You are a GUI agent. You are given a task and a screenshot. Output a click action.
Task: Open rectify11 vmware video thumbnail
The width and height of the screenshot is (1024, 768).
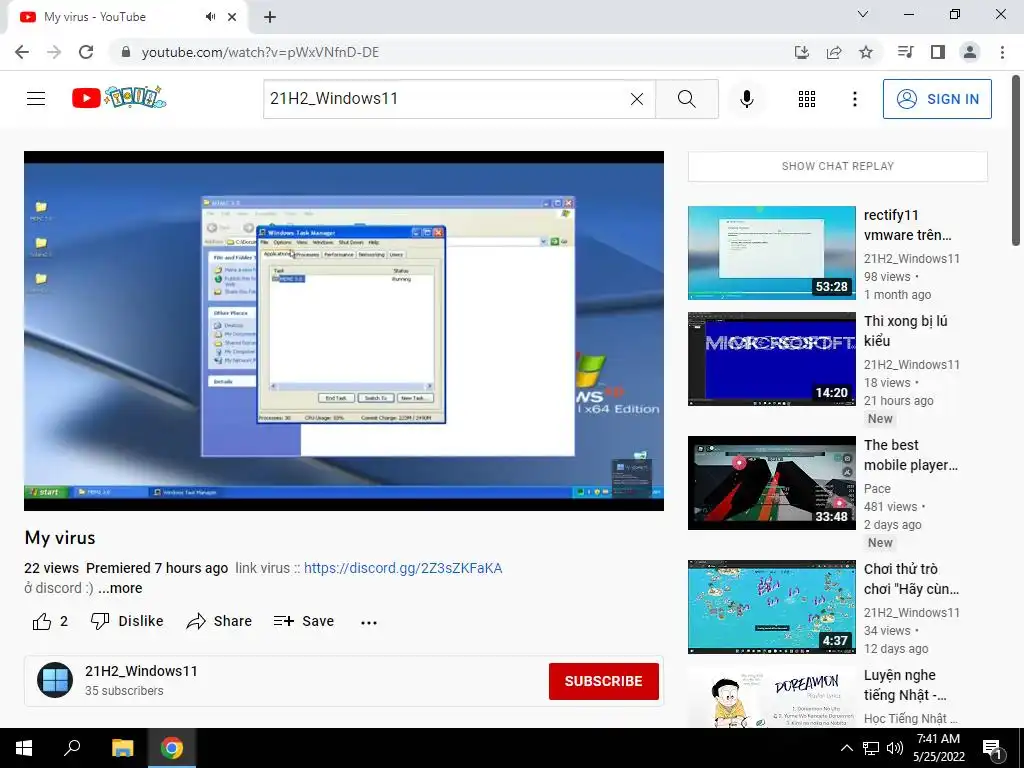pos(771,253)
